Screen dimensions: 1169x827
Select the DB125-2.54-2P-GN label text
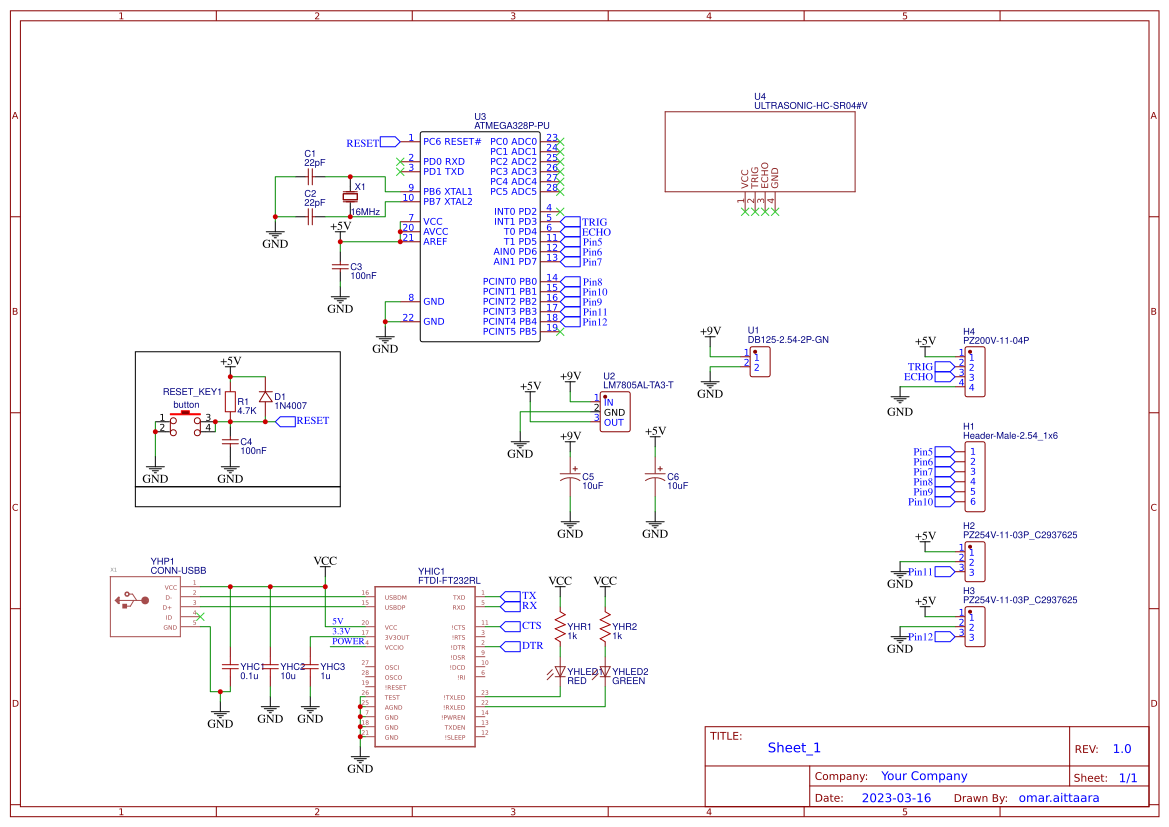pos(788,339)
